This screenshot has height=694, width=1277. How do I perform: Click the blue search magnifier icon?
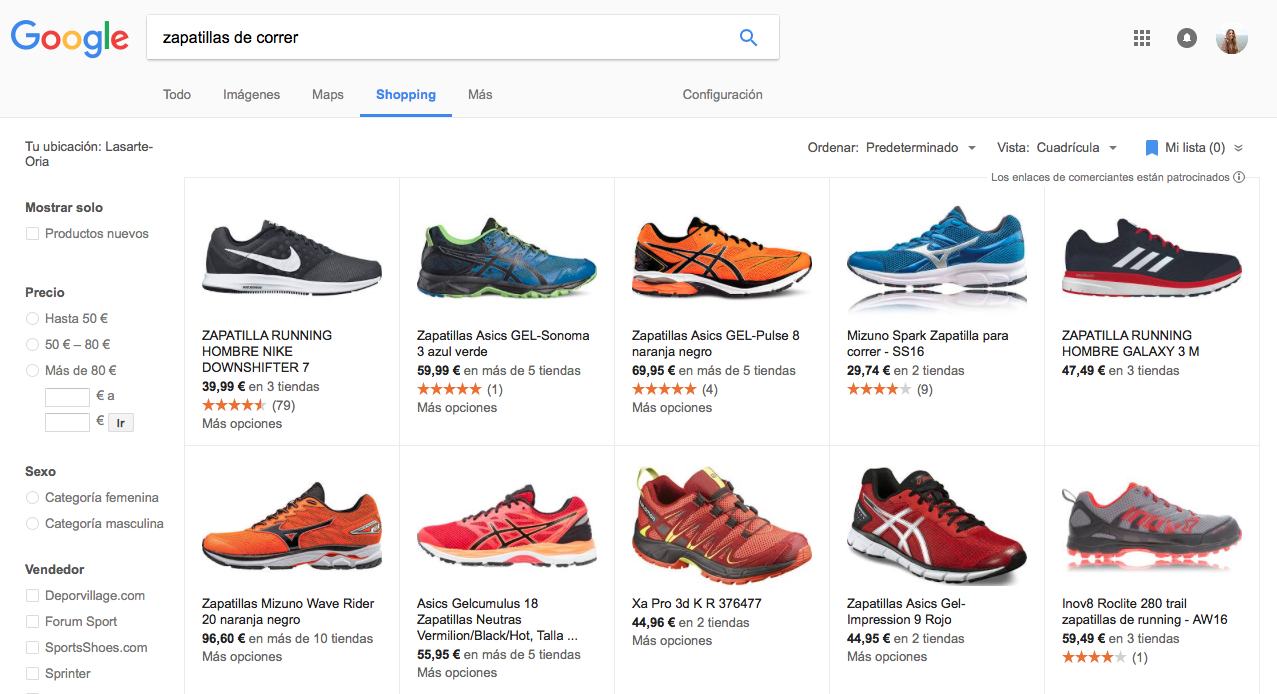click(x=748, y=38)
